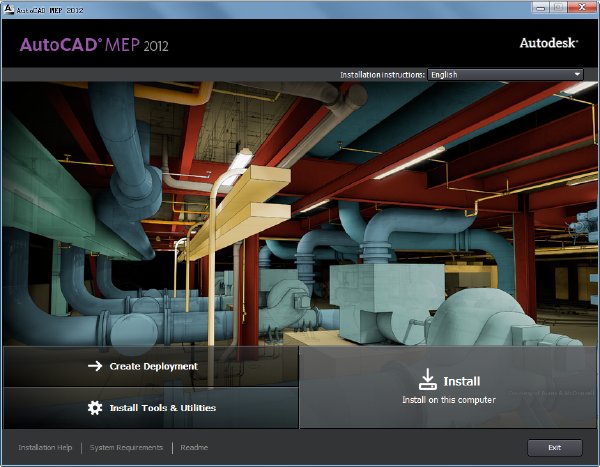Open the Installation Help link
This screenshot has height=467, width=600.
point(45,447)
